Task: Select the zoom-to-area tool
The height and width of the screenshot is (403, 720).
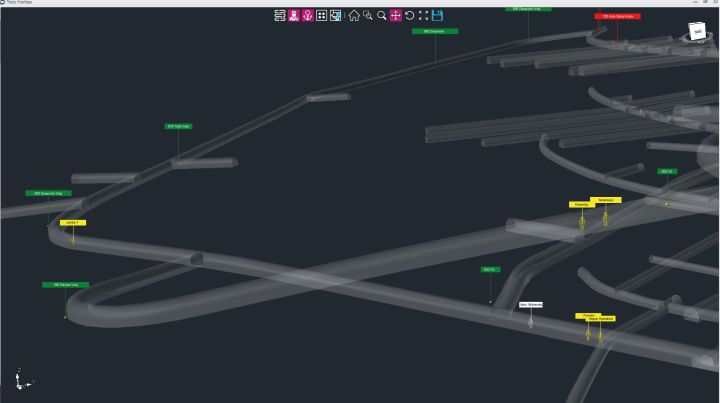Action: (x=368, y=16)
